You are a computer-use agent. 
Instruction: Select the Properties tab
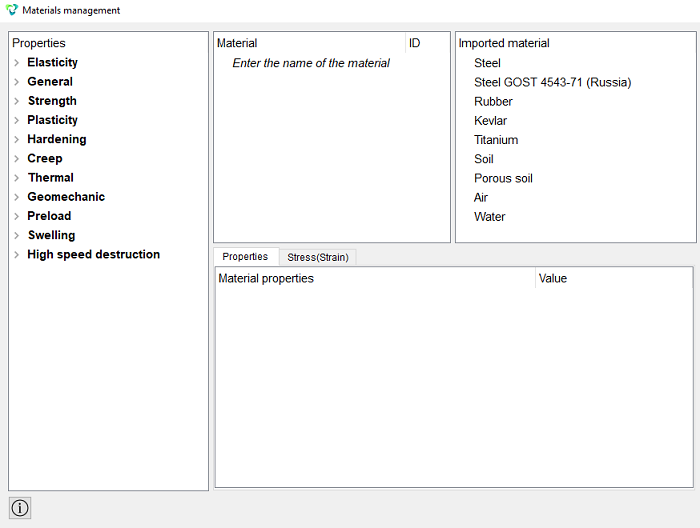click(245, 257)
